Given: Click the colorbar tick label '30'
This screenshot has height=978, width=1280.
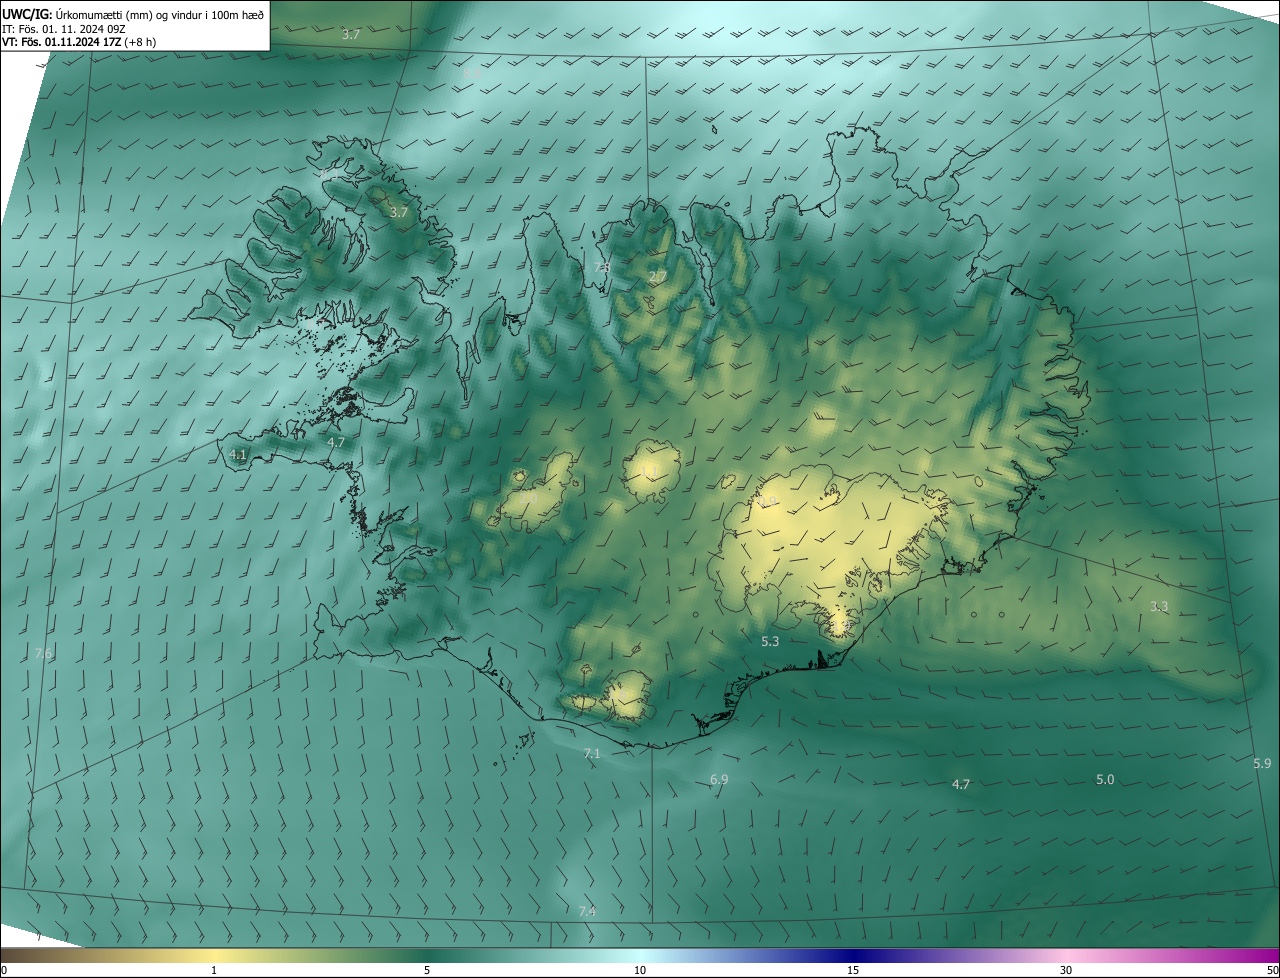Looking at the screenshot, I should 1066,970.
